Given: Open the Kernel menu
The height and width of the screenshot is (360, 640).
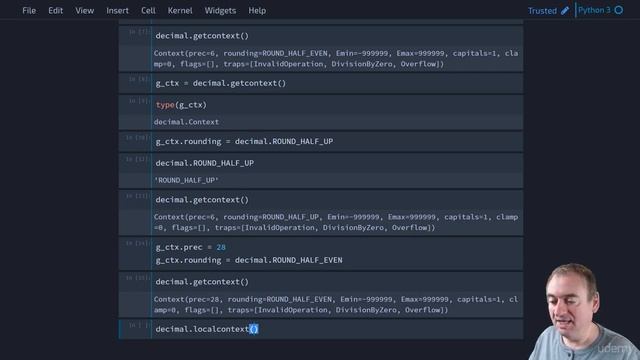Looking at the screenshot, I should (x=180, y=11).
